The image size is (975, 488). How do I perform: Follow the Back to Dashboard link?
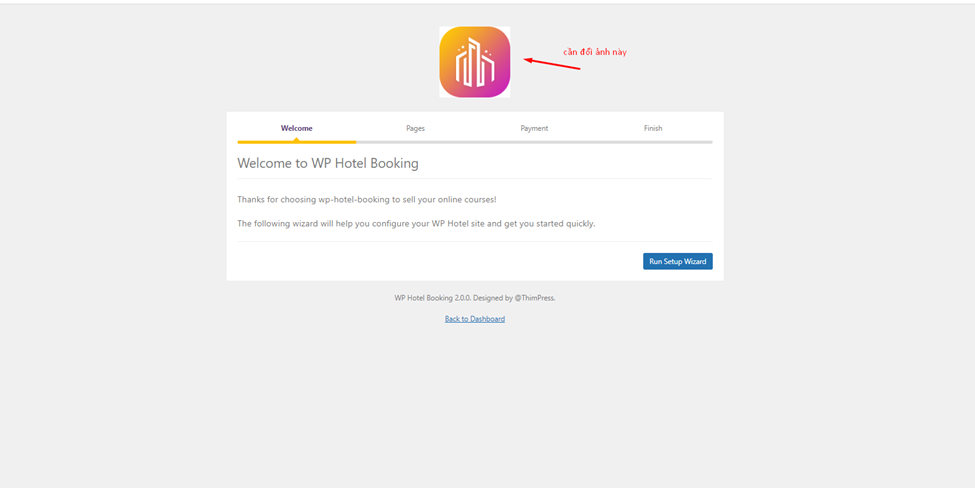pos(475,319)
